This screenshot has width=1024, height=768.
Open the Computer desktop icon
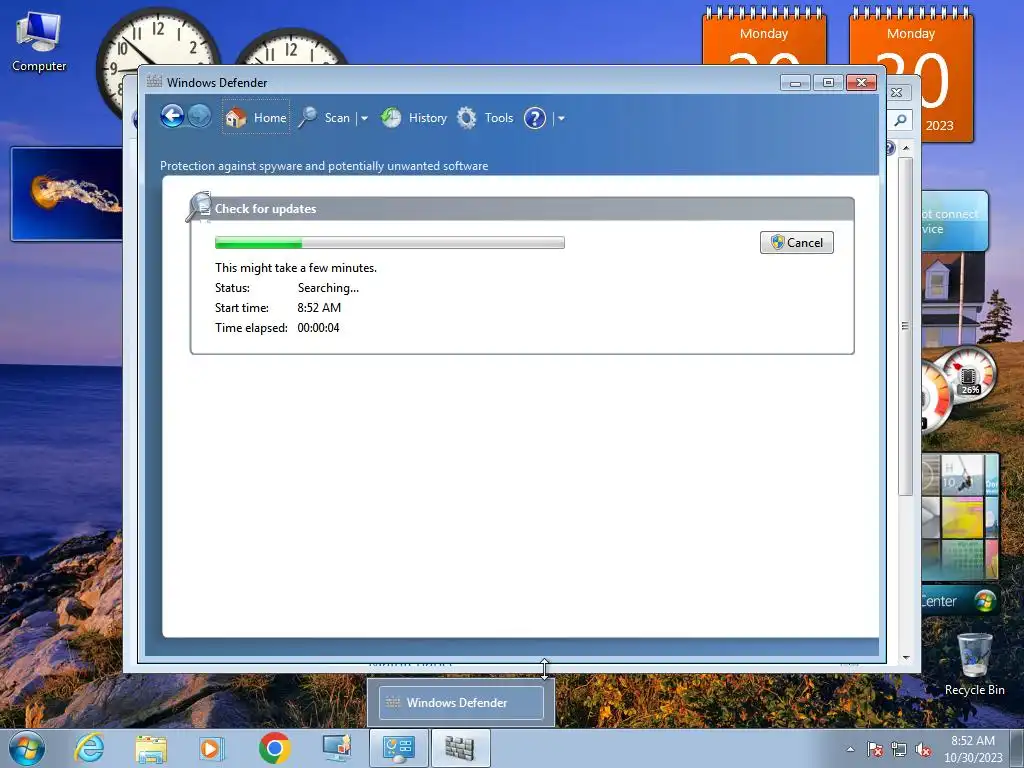[x=39, y=42]
